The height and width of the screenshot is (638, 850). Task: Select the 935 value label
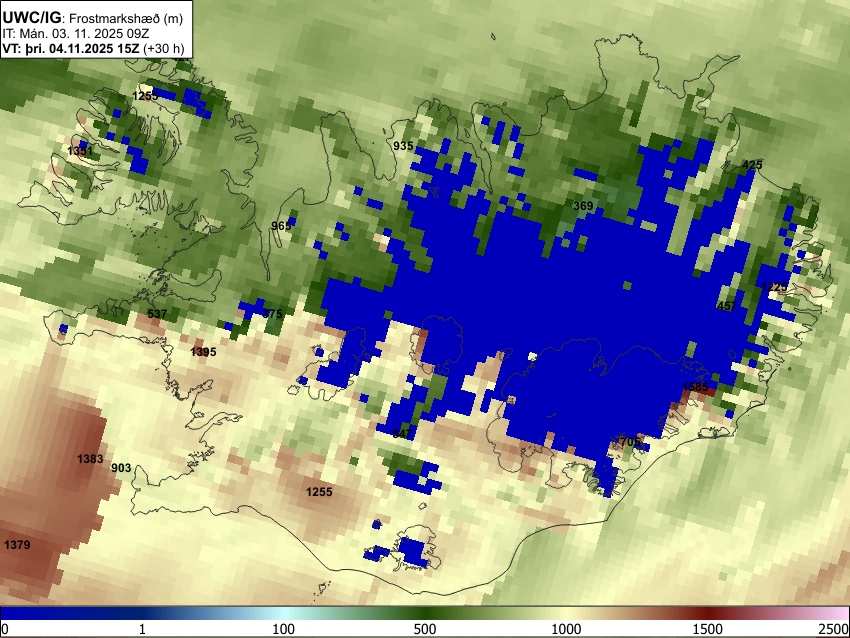click(403, 145)
